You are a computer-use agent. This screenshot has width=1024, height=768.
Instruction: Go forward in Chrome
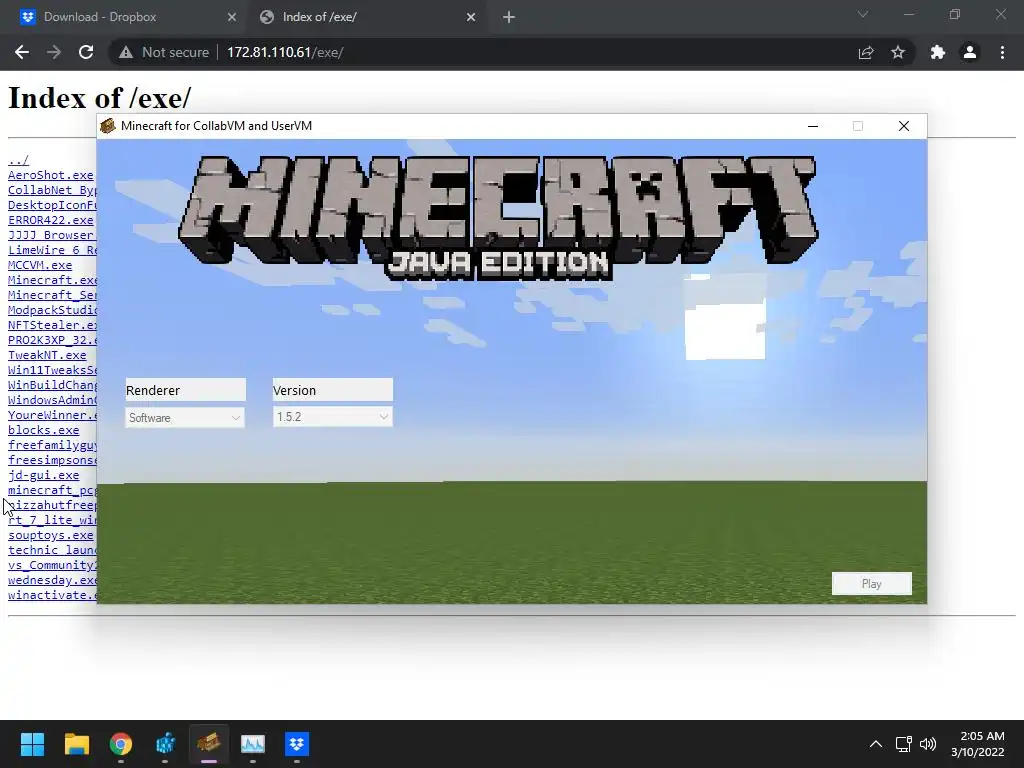[54, 52]
